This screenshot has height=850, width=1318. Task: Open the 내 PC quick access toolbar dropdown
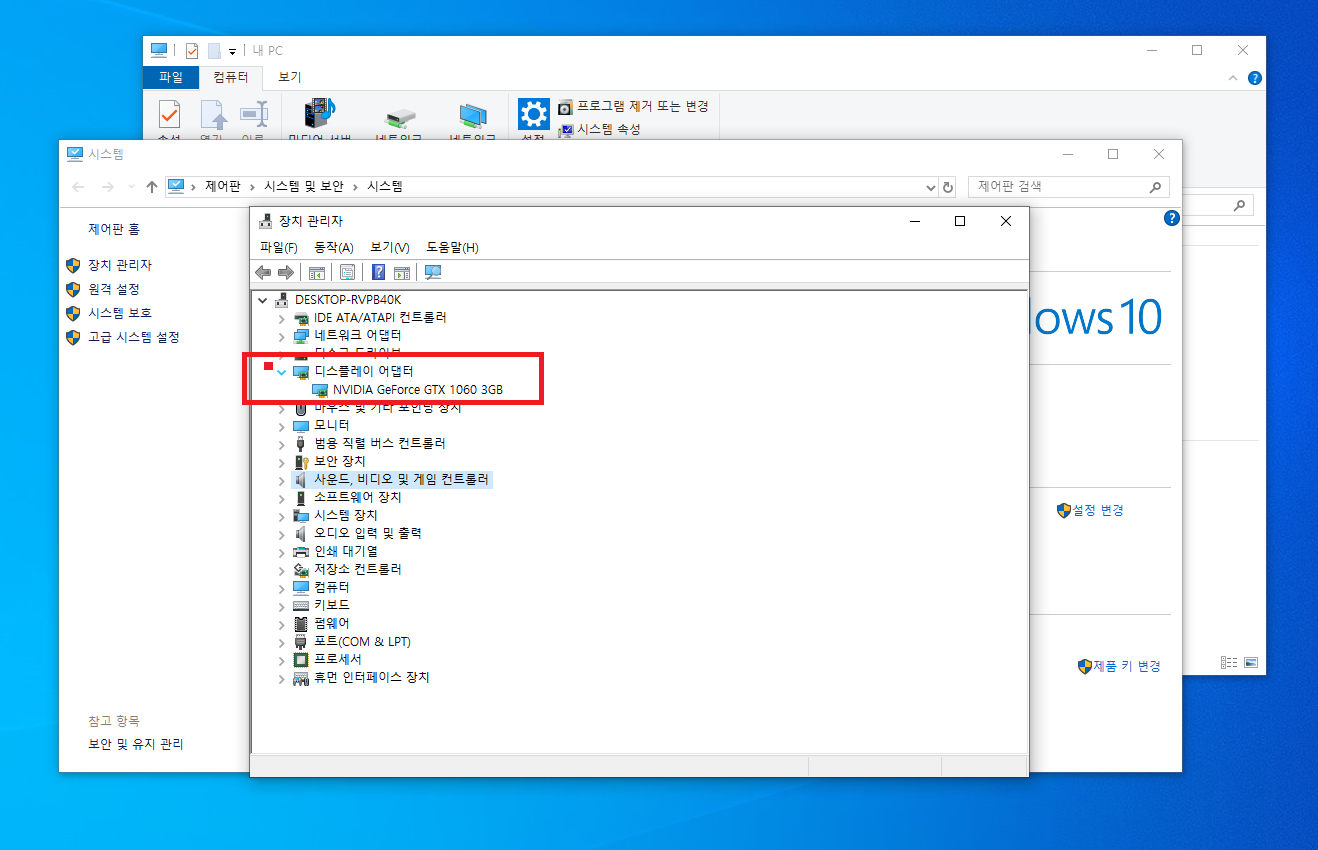point(232,50)
